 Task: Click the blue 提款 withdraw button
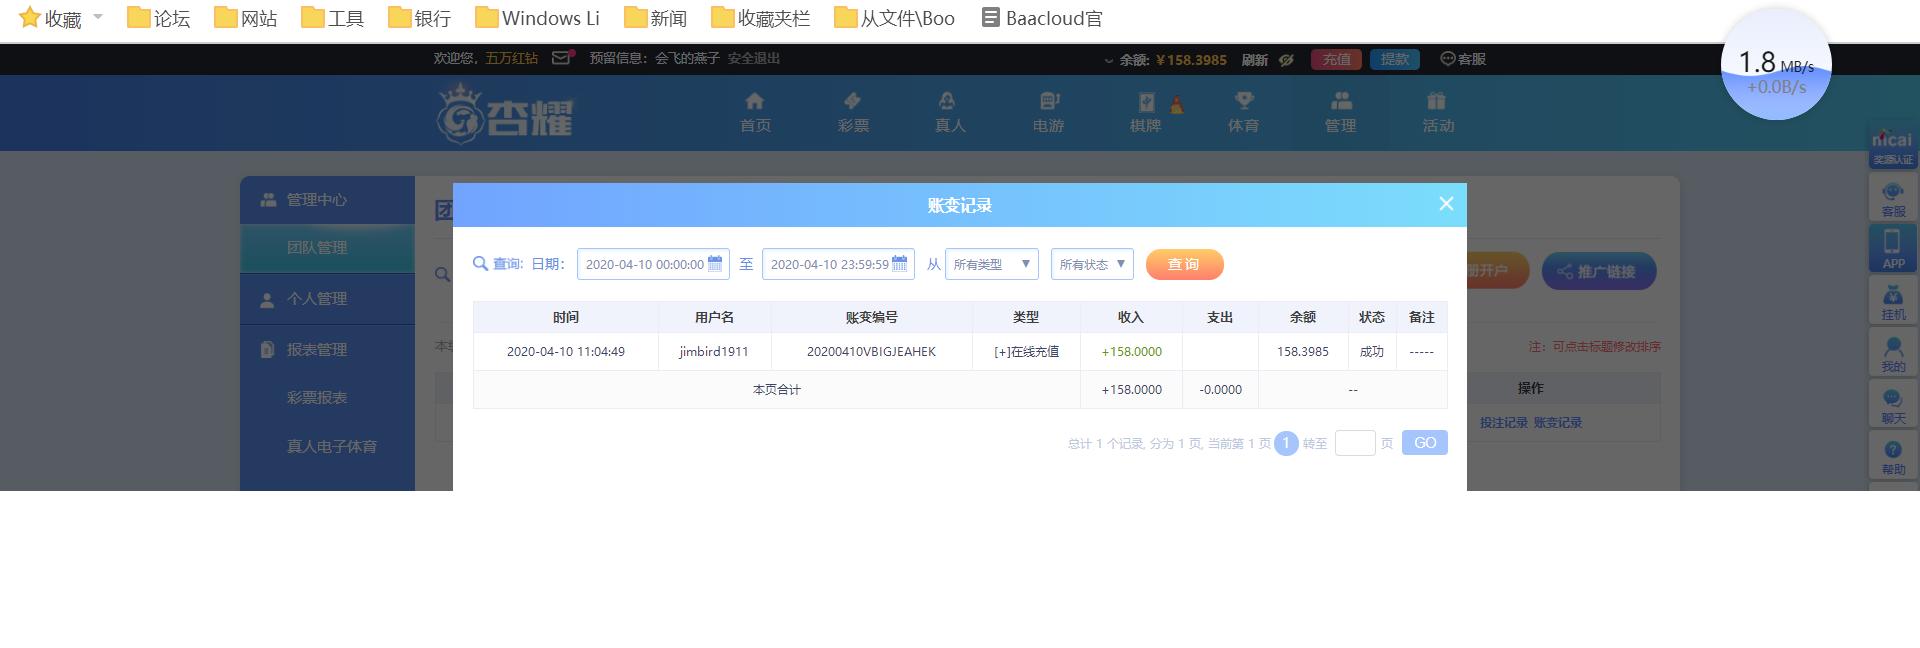click(x=1394, y=59)
